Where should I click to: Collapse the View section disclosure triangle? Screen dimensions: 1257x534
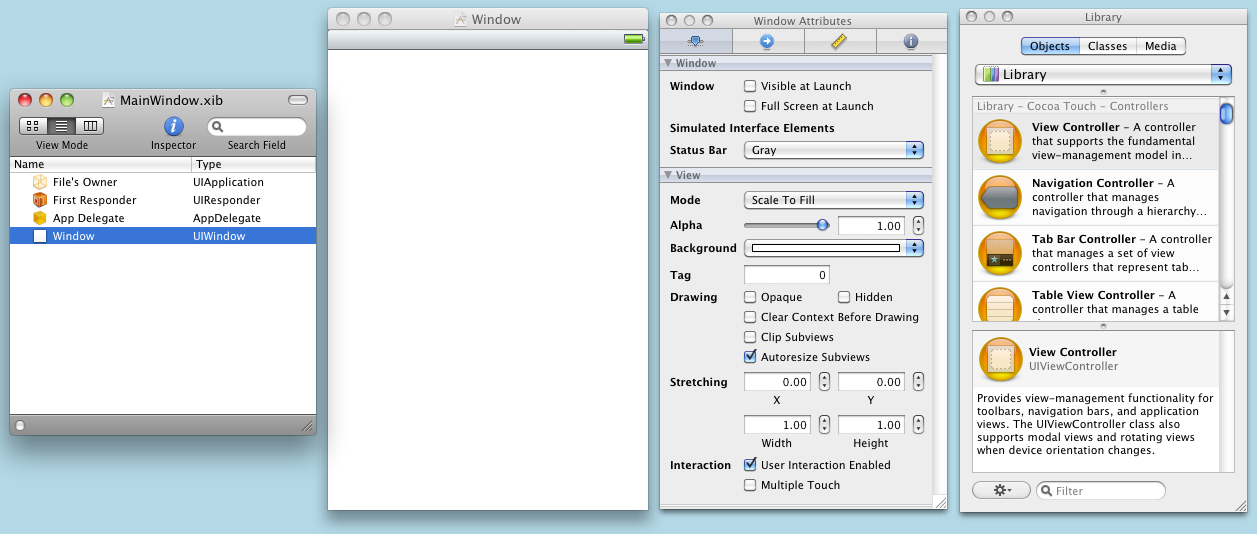[x=668, y=175]
